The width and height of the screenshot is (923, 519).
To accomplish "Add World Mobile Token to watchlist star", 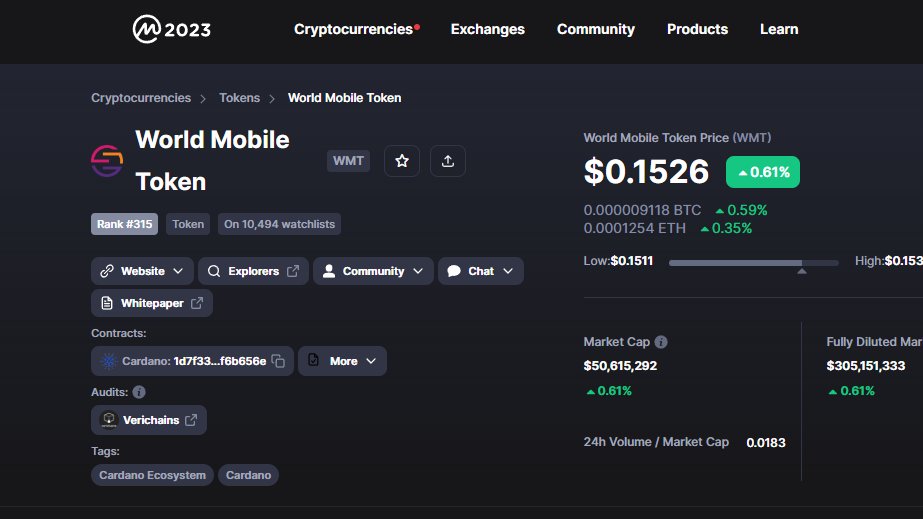I will pyautogui.click(x=402, y=161).
